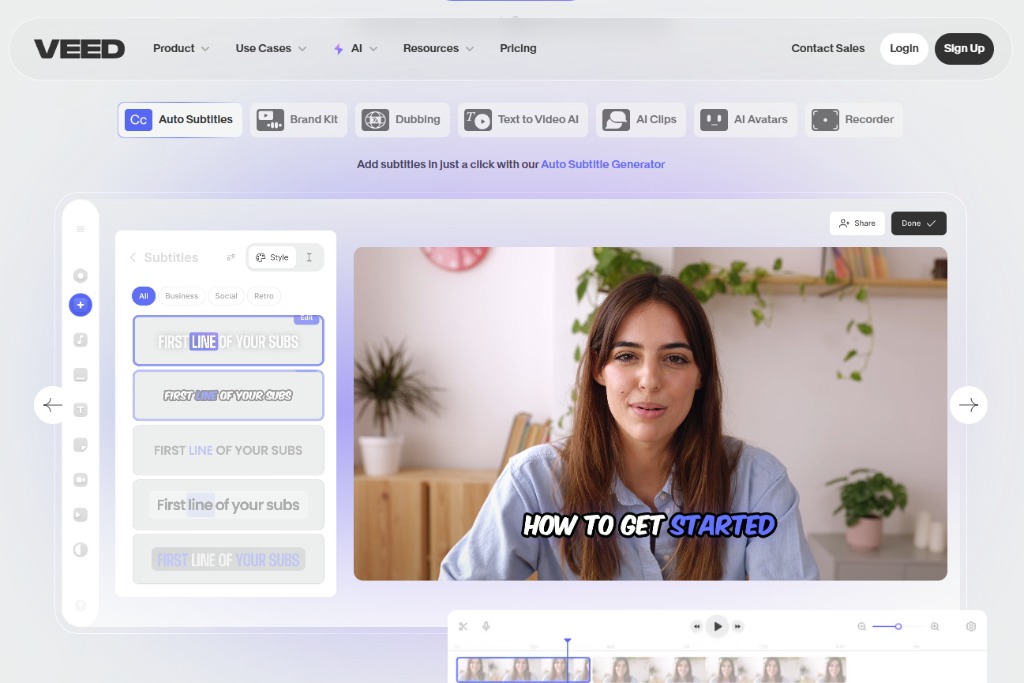
Task: Click the scissors split icon in the timeline toolbar
Action: (x=463, y=626)
